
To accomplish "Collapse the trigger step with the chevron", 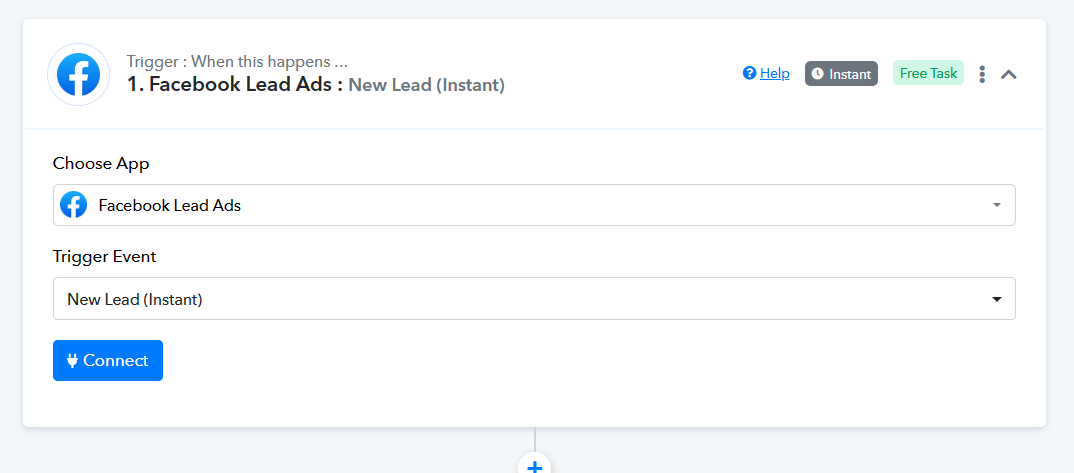I will click(1008, 74).
